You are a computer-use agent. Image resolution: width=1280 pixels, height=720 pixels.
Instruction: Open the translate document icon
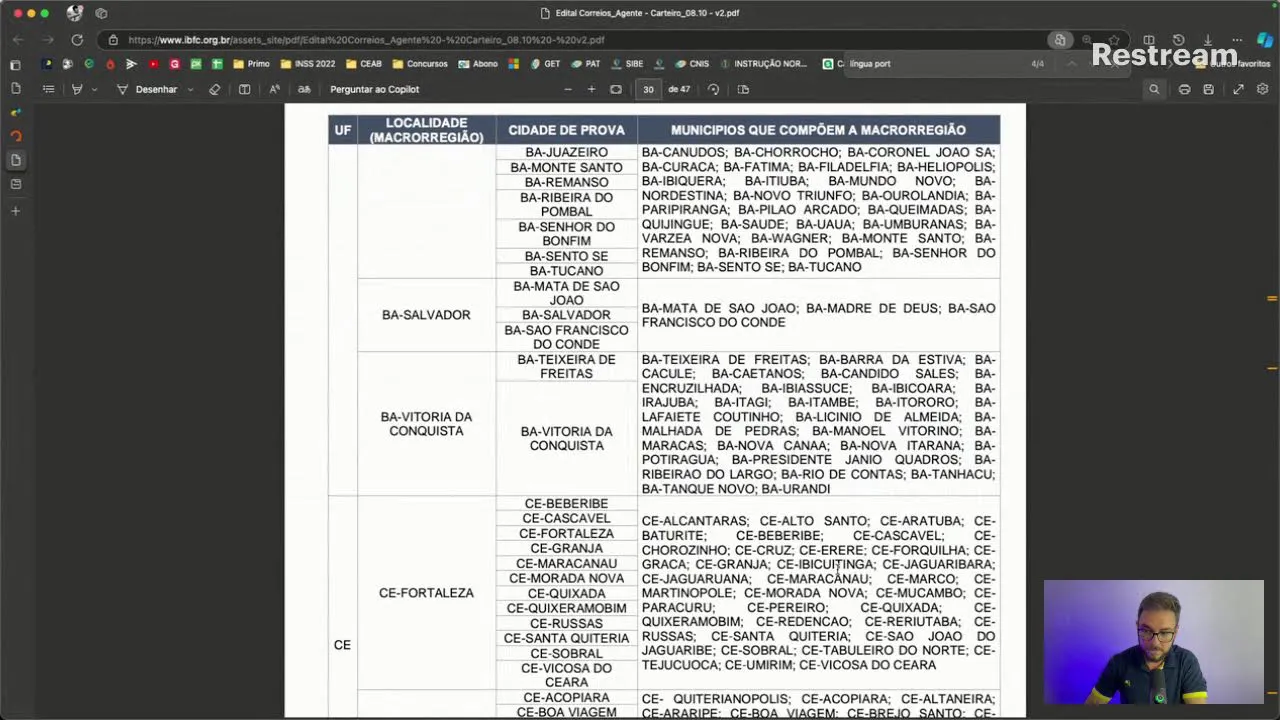click(304, 89)
